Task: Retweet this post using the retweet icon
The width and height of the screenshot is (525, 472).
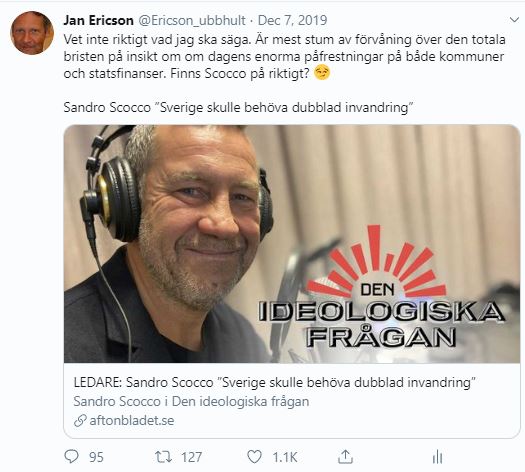Action: 163,457
